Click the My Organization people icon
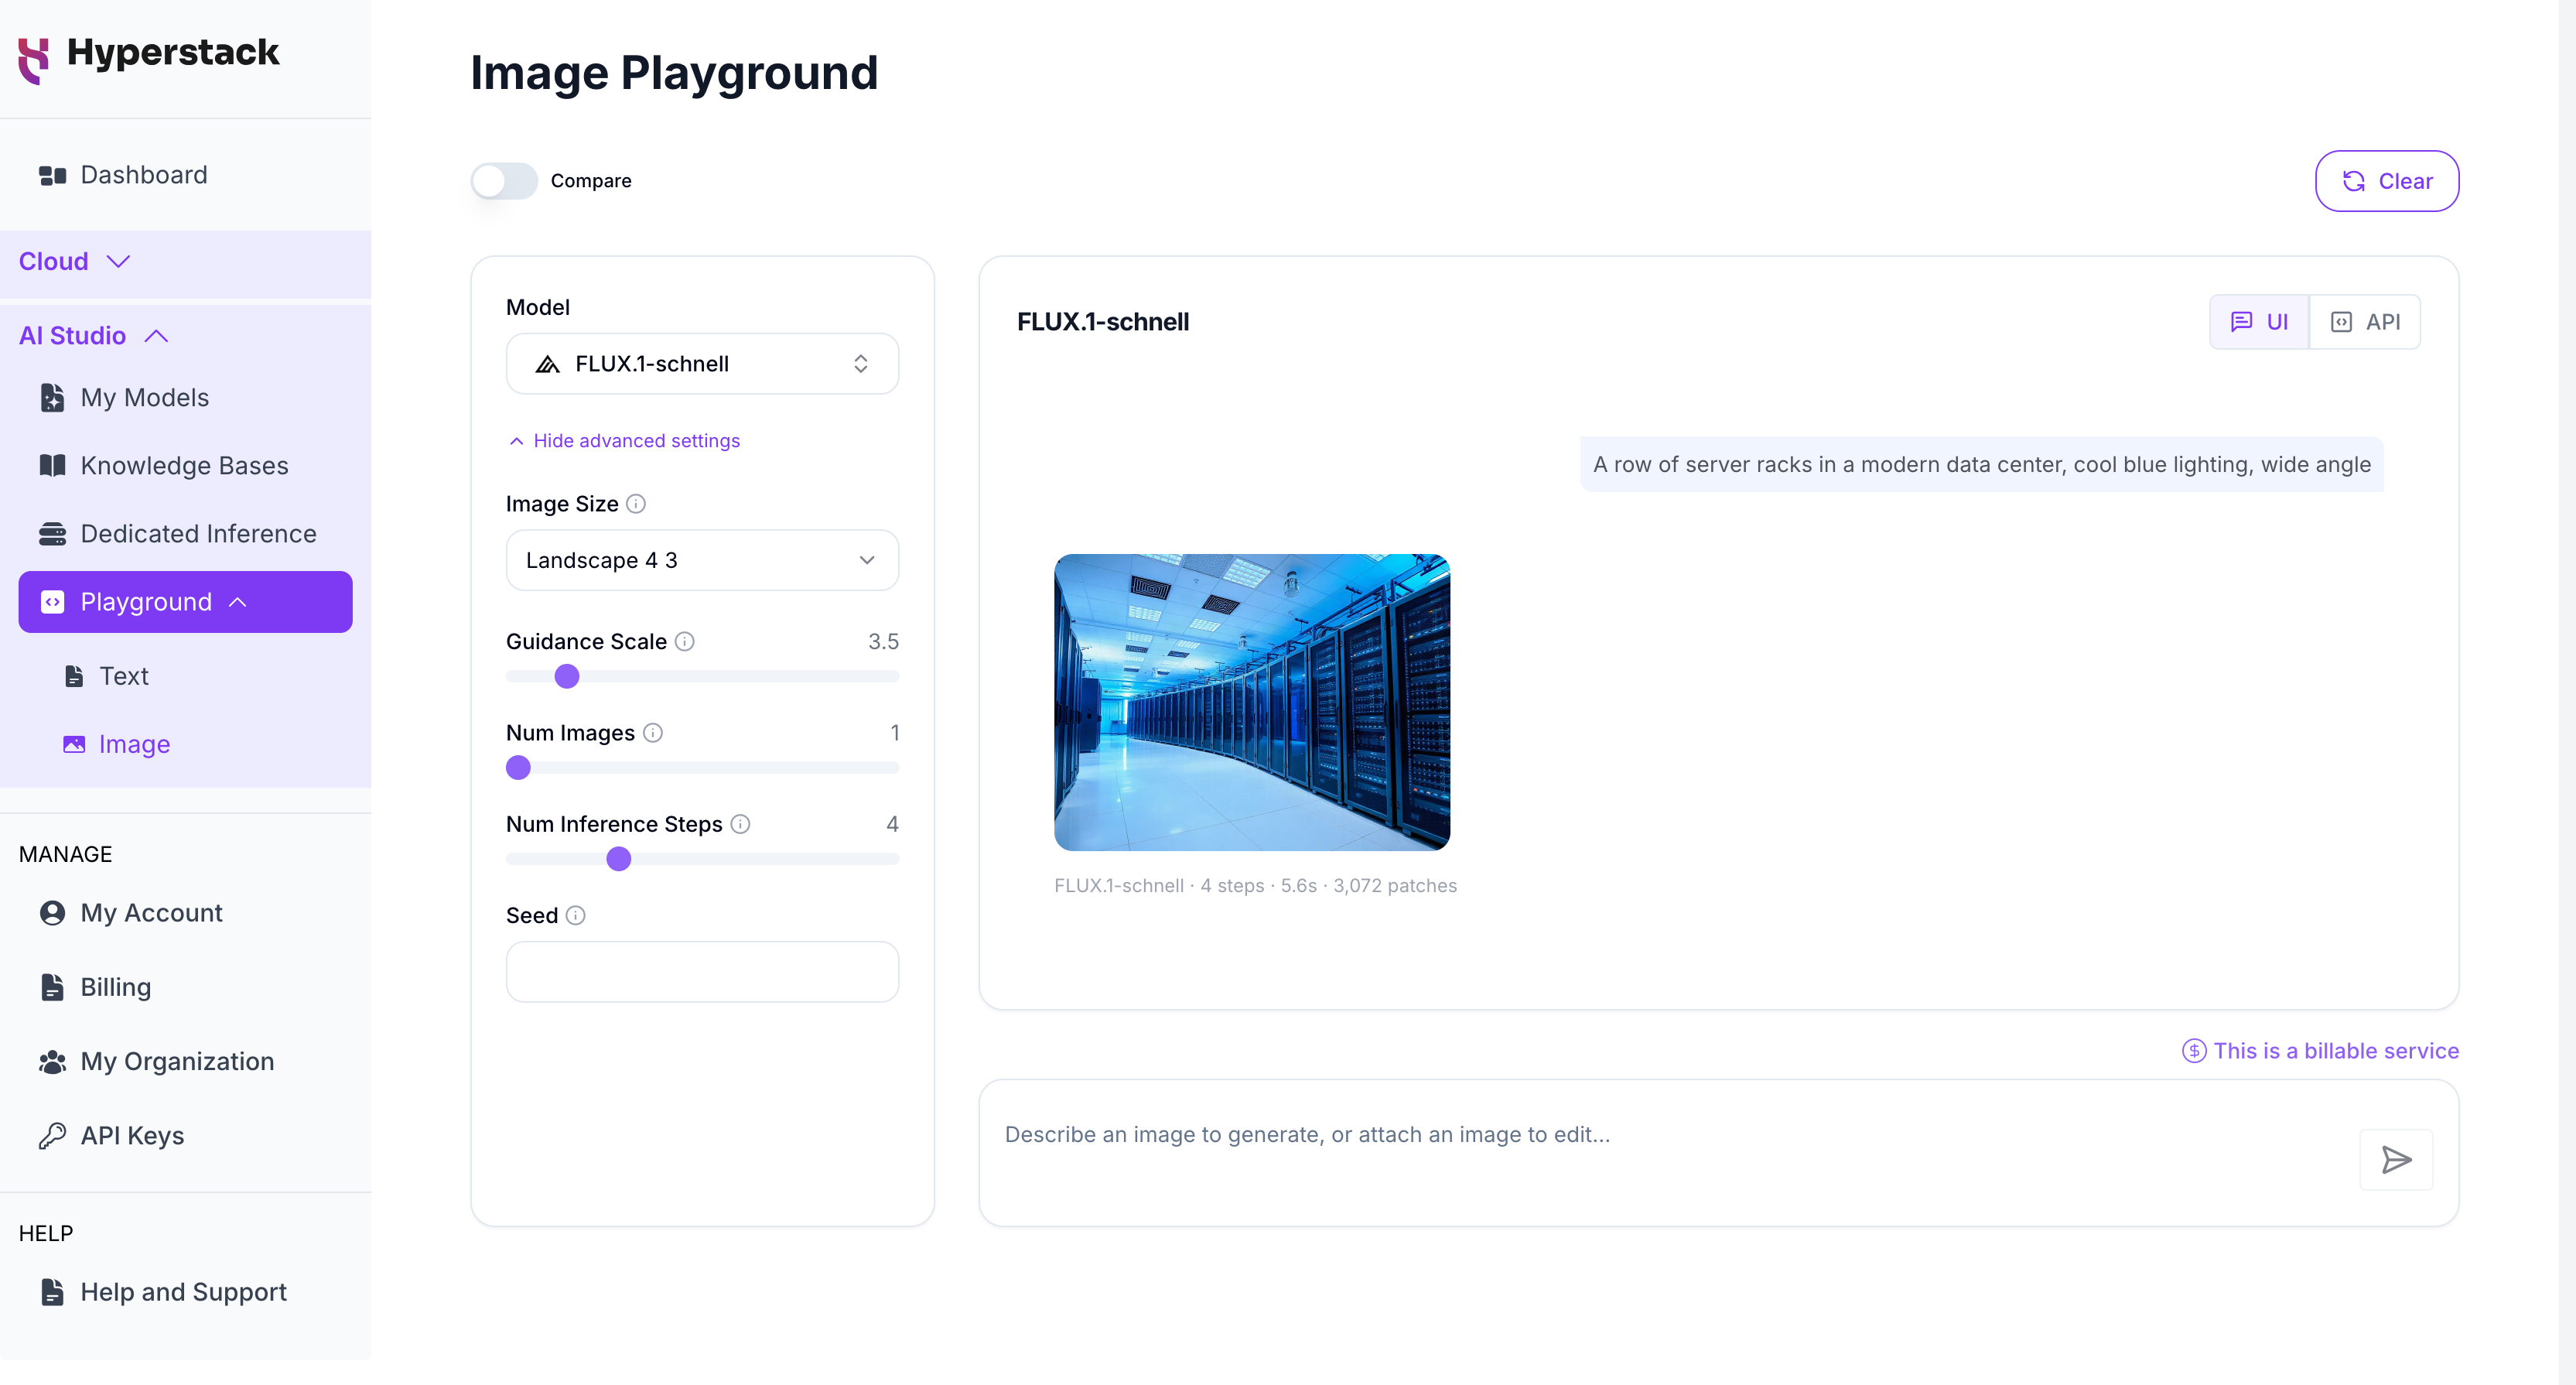Image resolution: width=2576 pixels, height=1385 pixels. point(52,1062)
